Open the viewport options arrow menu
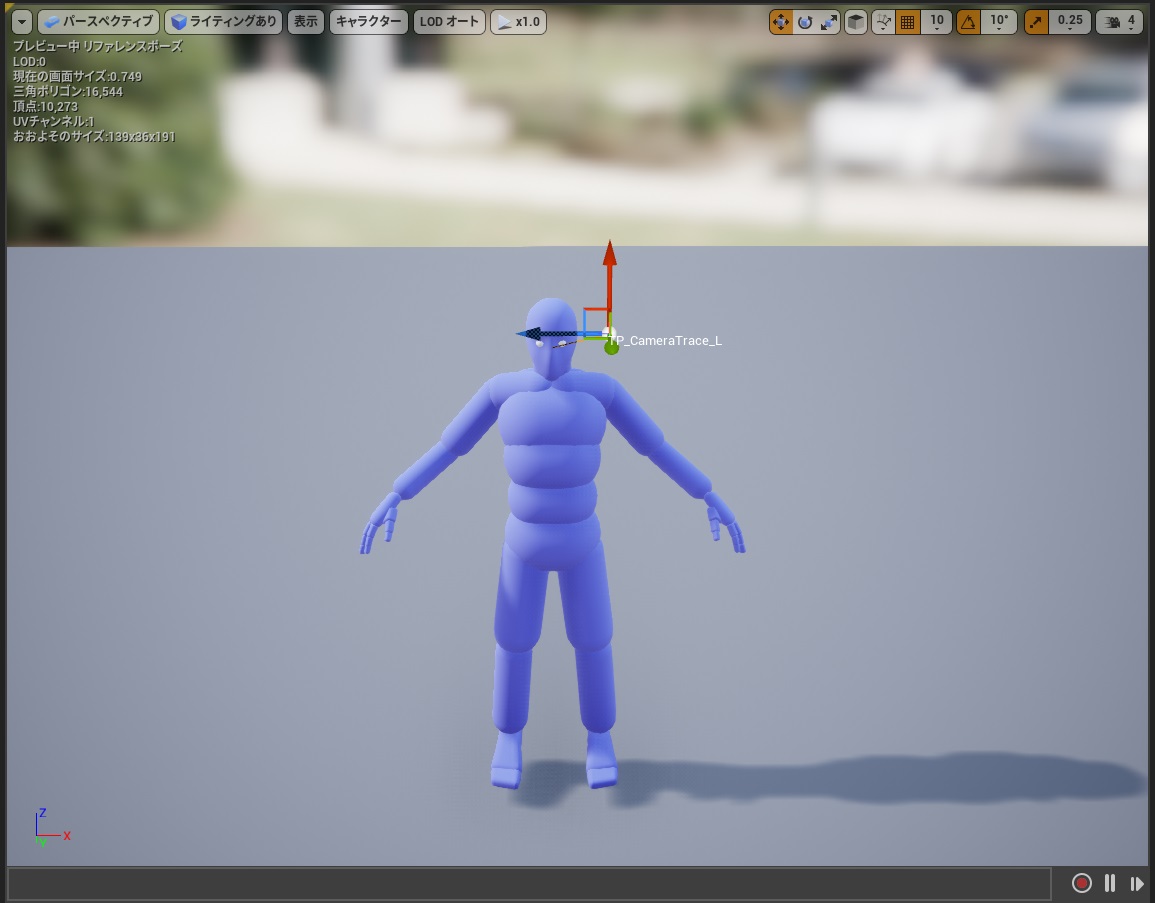Viewport: 1155px width, 903px height. coord(22,22)
